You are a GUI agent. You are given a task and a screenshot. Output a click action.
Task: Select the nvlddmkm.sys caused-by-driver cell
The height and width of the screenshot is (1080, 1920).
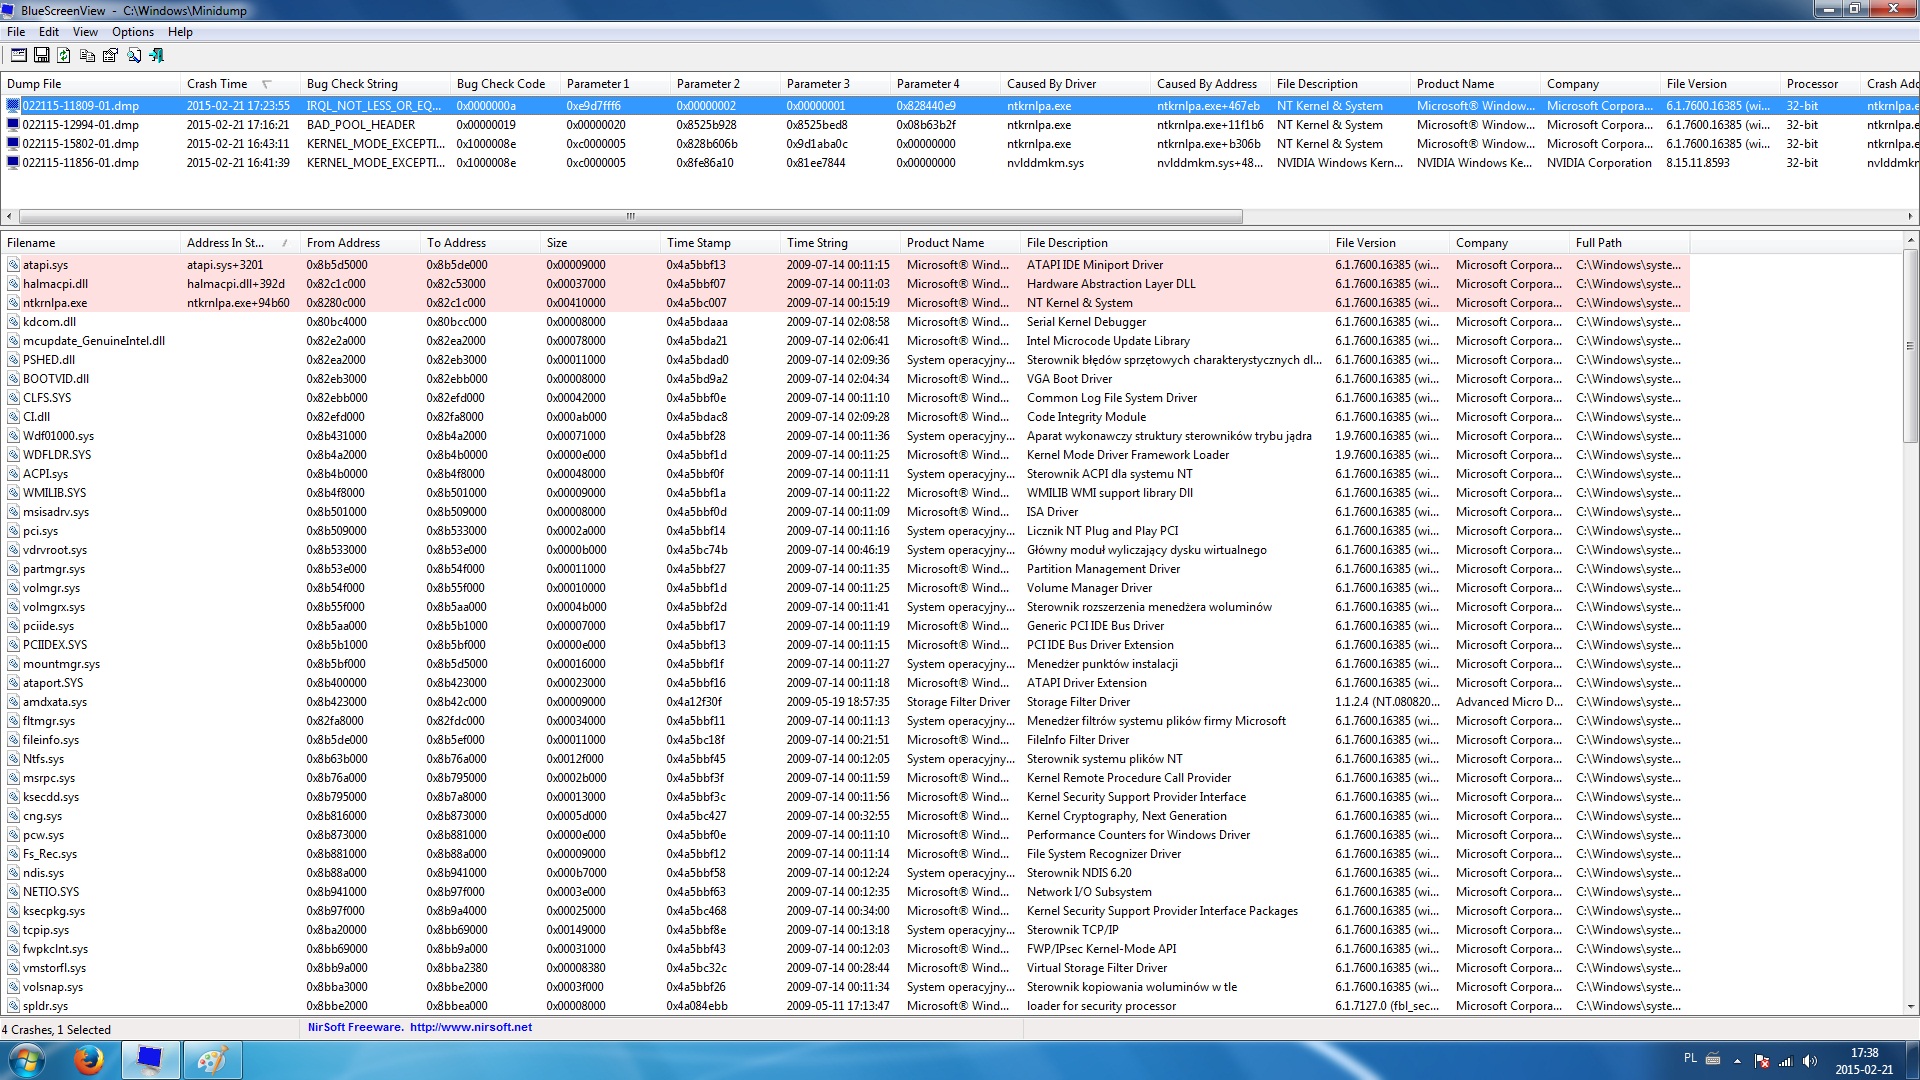click(x=1045, y=163)
